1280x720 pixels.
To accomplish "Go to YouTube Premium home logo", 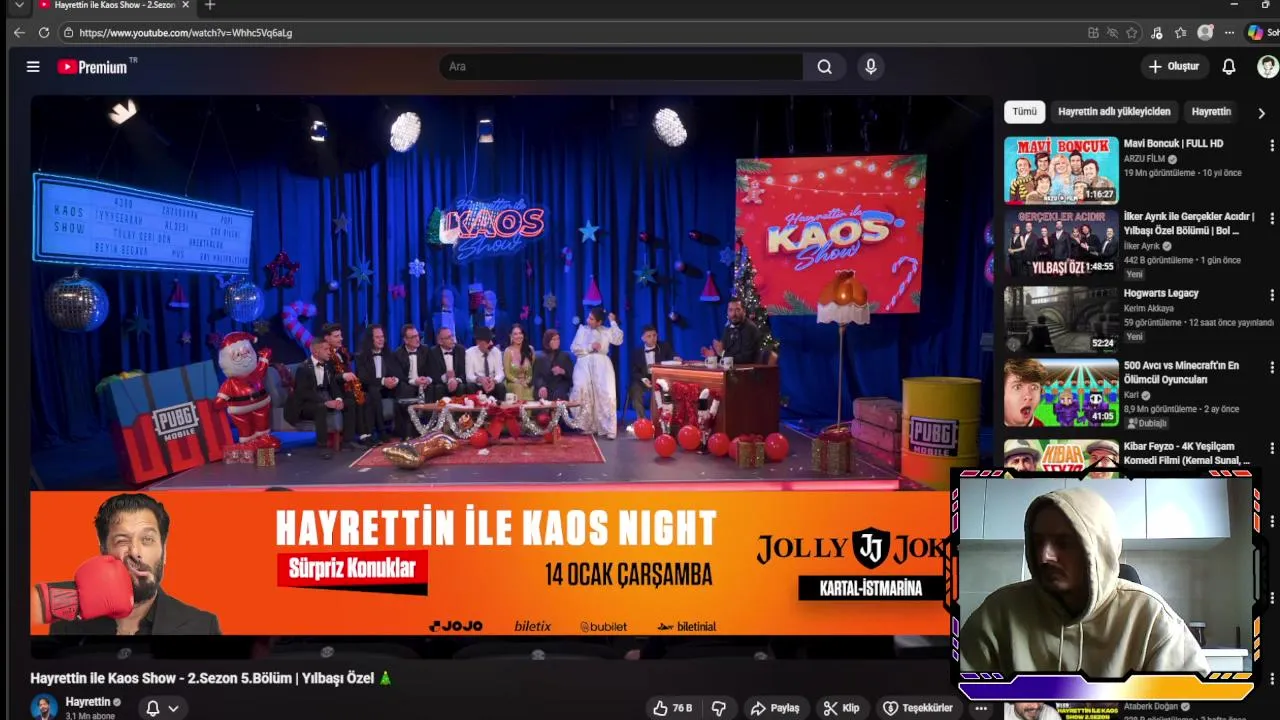I will point(97,67).
